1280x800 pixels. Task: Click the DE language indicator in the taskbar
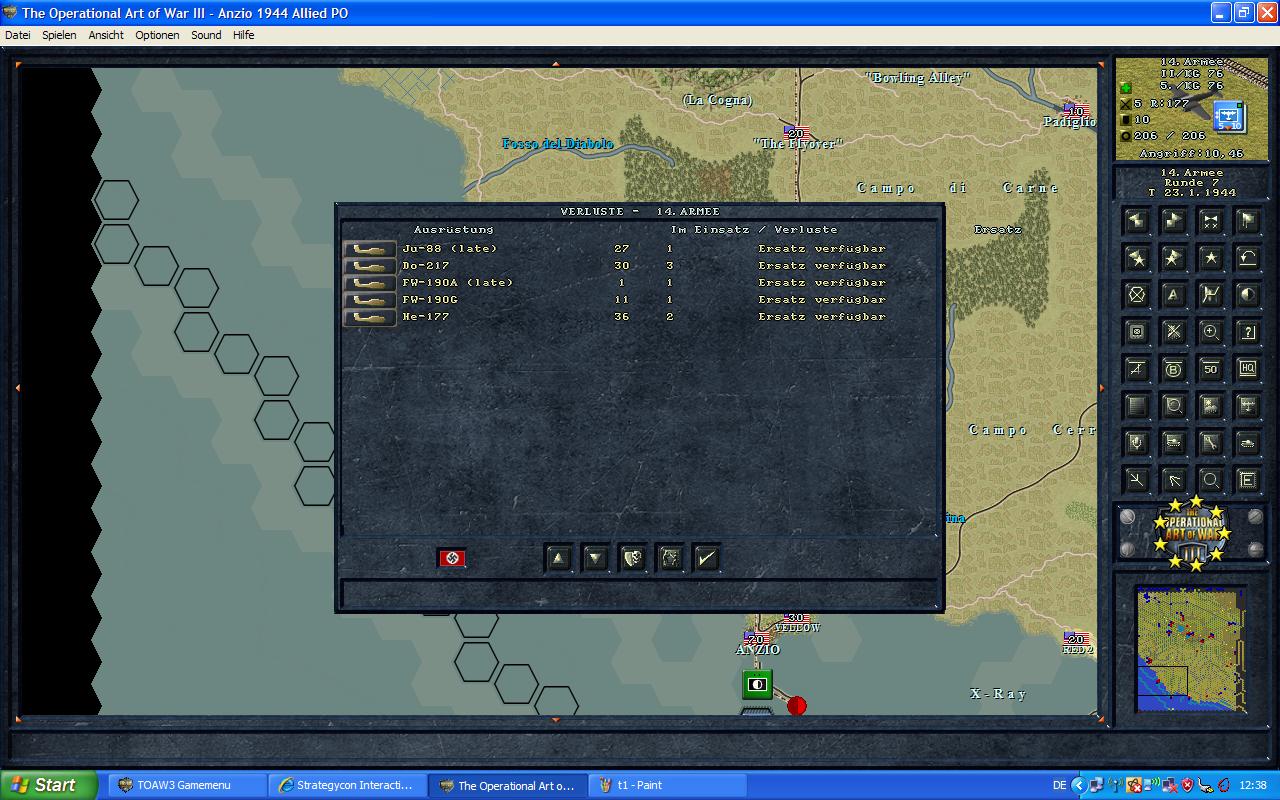1059,786
